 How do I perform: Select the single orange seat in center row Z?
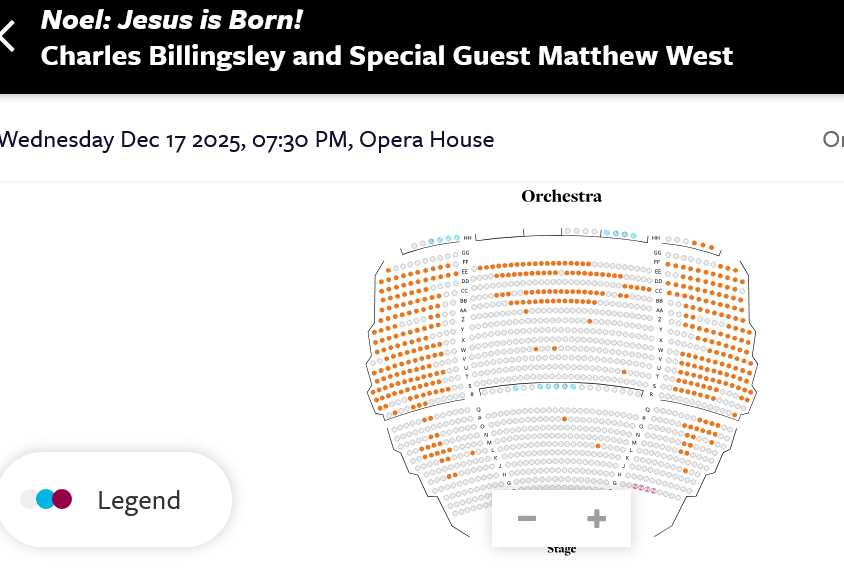click(589, 321)
